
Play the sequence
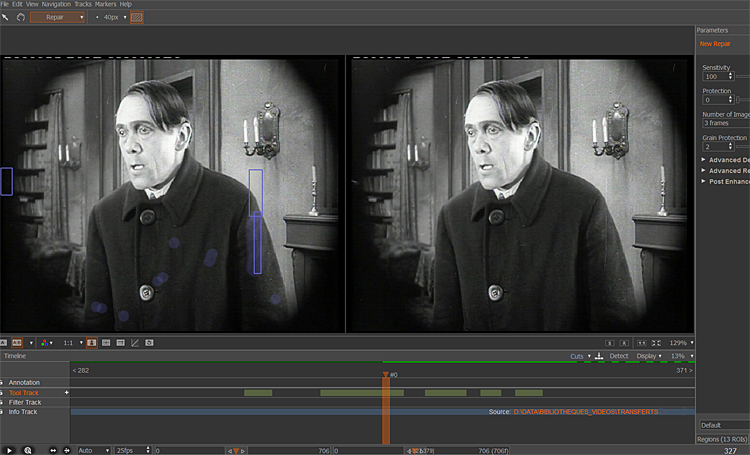(9, 450)
